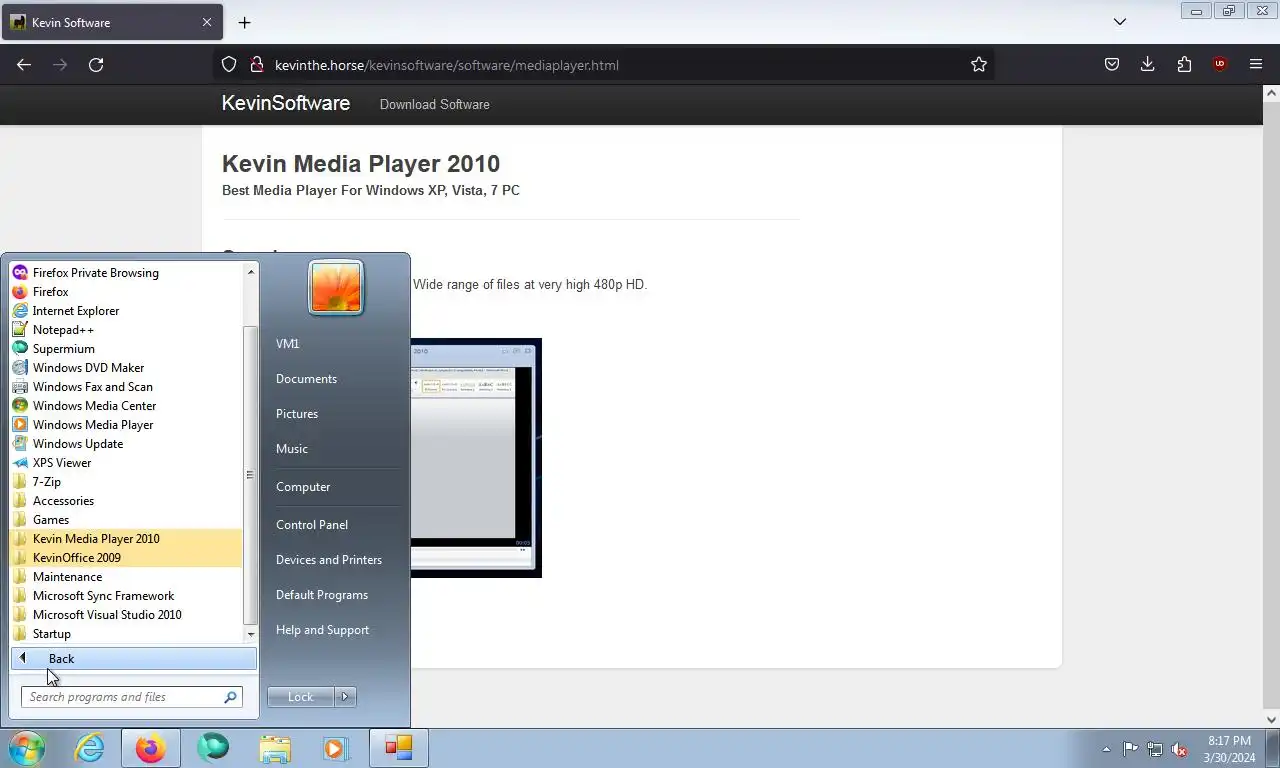Click the browser back arrow

click(x=24, y=64)
